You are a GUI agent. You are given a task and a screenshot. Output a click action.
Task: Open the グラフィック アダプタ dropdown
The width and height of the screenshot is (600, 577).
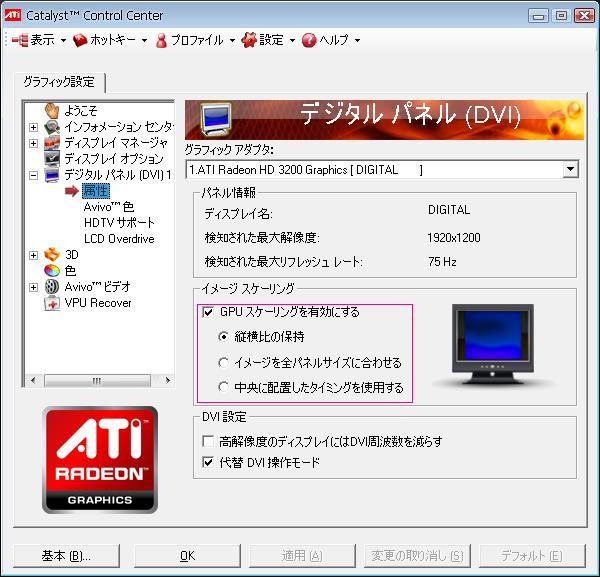click(570, 169)
